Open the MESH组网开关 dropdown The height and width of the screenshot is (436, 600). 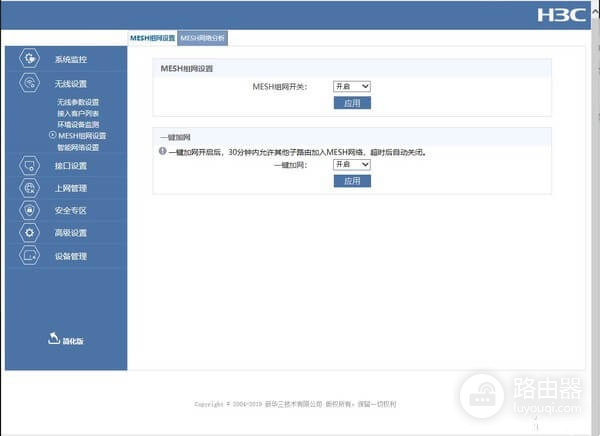[351, 87]
